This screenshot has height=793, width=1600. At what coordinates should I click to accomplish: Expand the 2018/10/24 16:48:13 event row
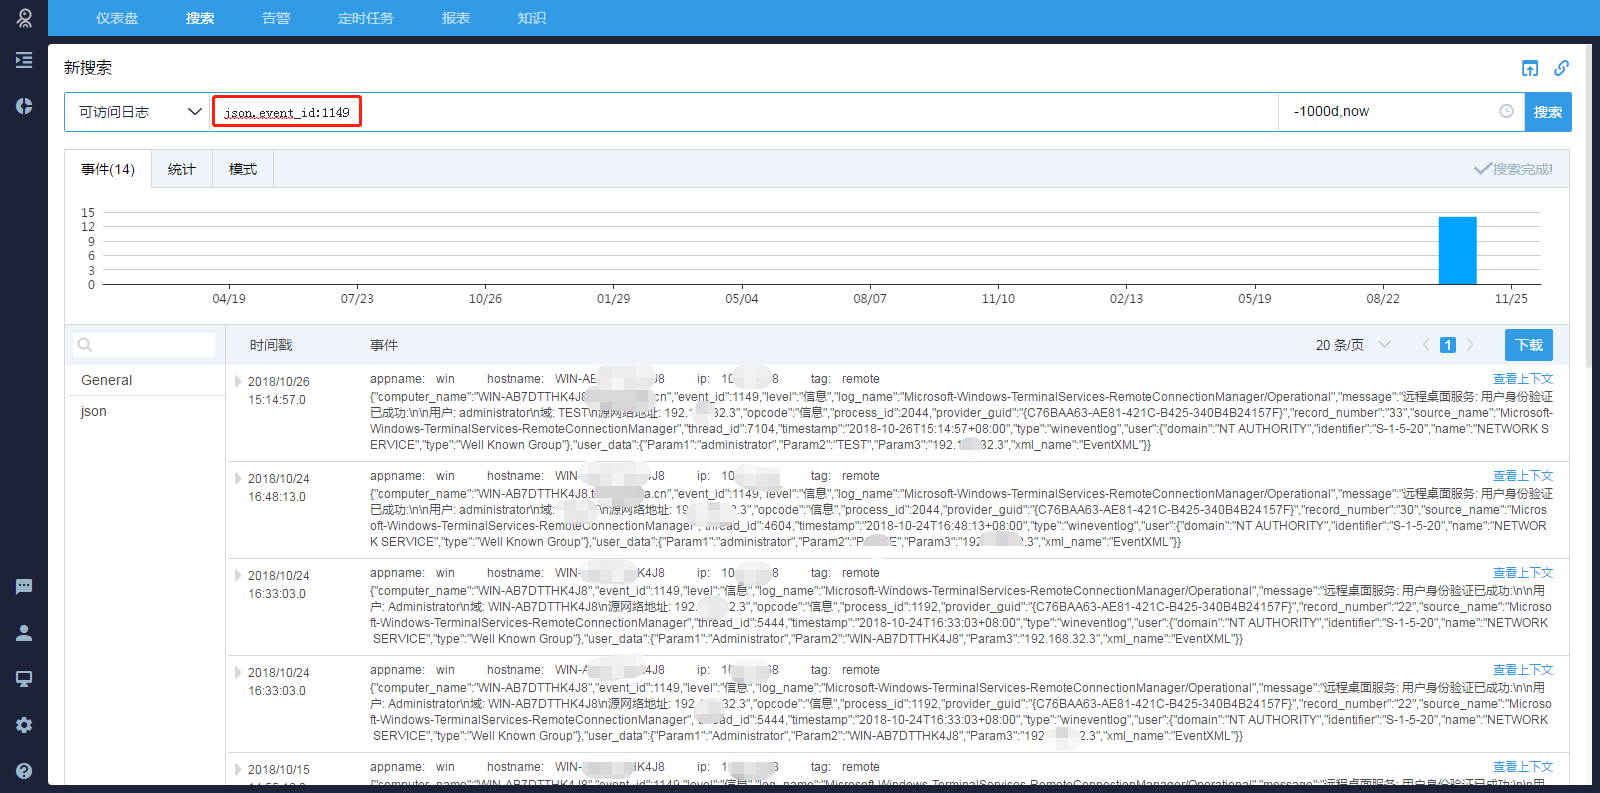[238, 479]
